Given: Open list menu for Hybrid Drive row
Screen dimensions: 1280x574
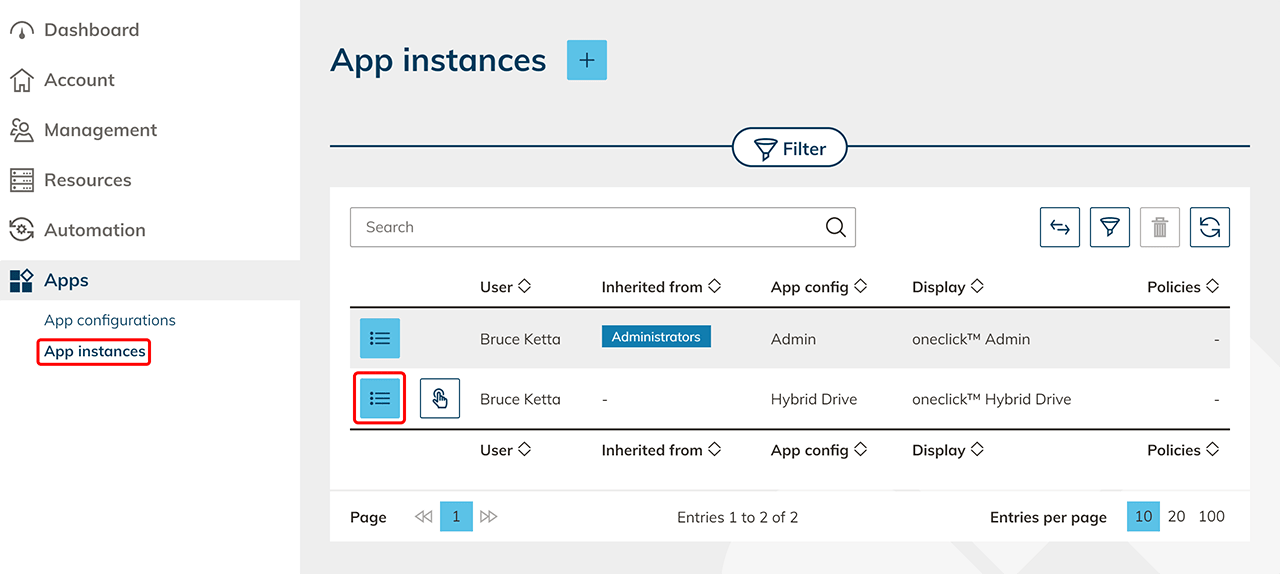Looking at the screenshot, I should 380,398.
